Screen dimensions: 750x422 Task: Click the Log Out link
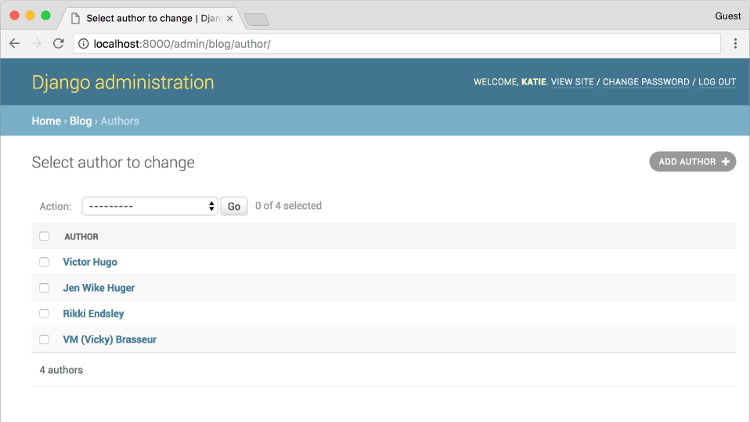[717, 82]
